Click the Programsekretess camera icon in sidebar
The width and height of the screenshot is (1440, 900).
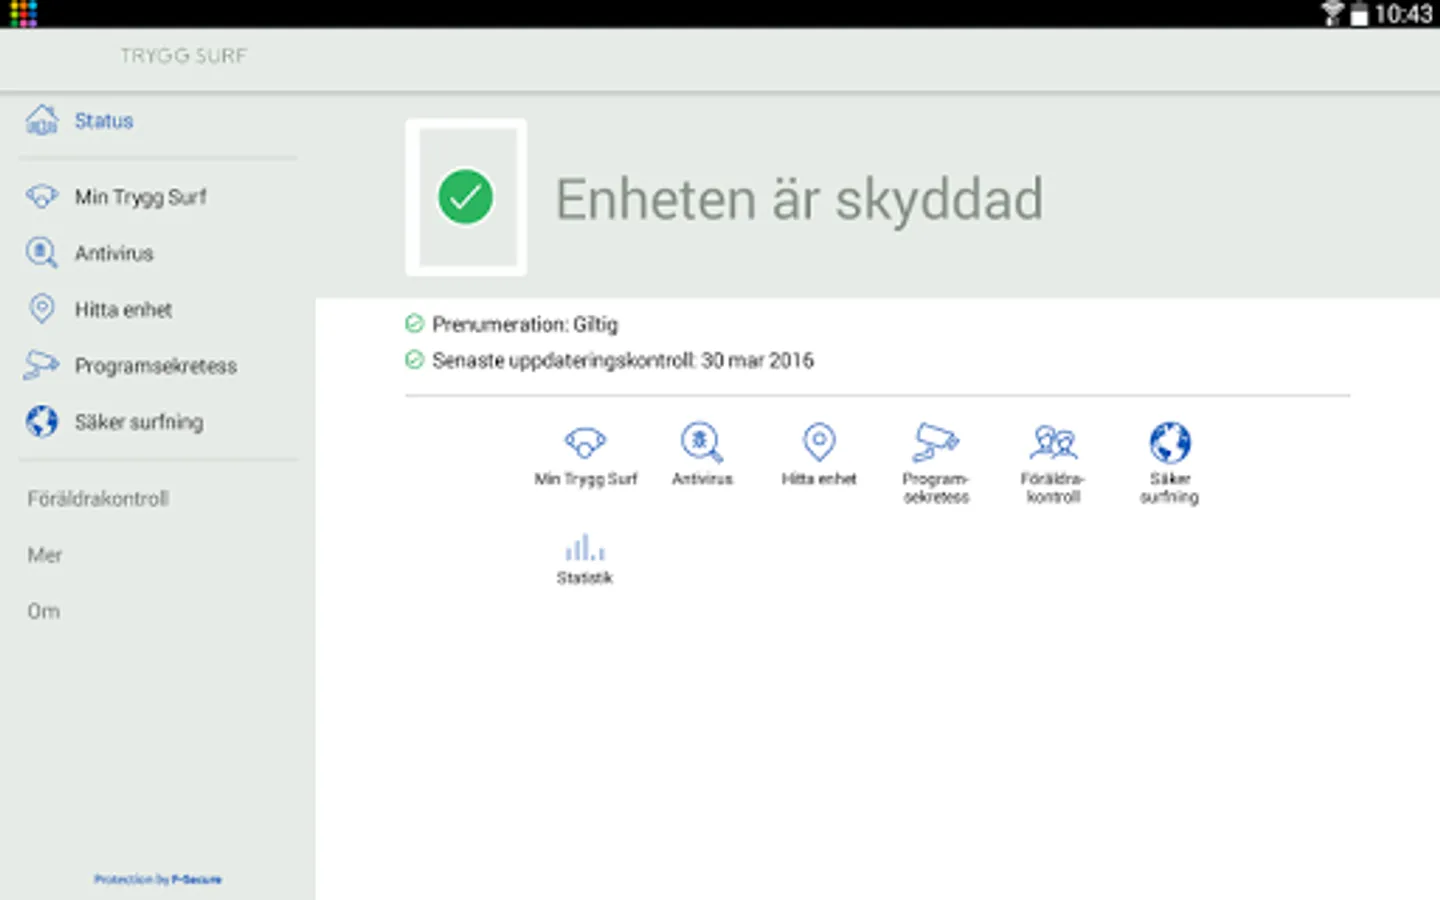(x=42, y=365)
